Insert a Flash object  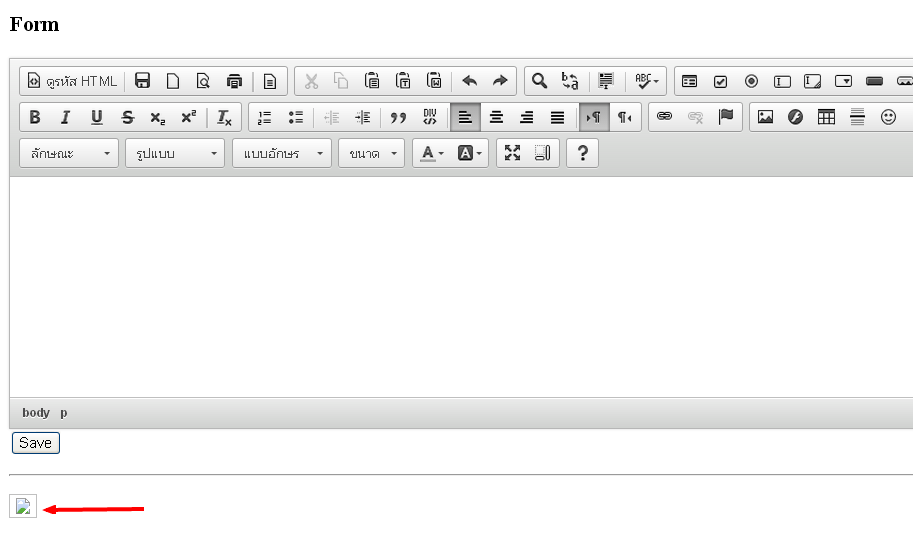[795, 117]
